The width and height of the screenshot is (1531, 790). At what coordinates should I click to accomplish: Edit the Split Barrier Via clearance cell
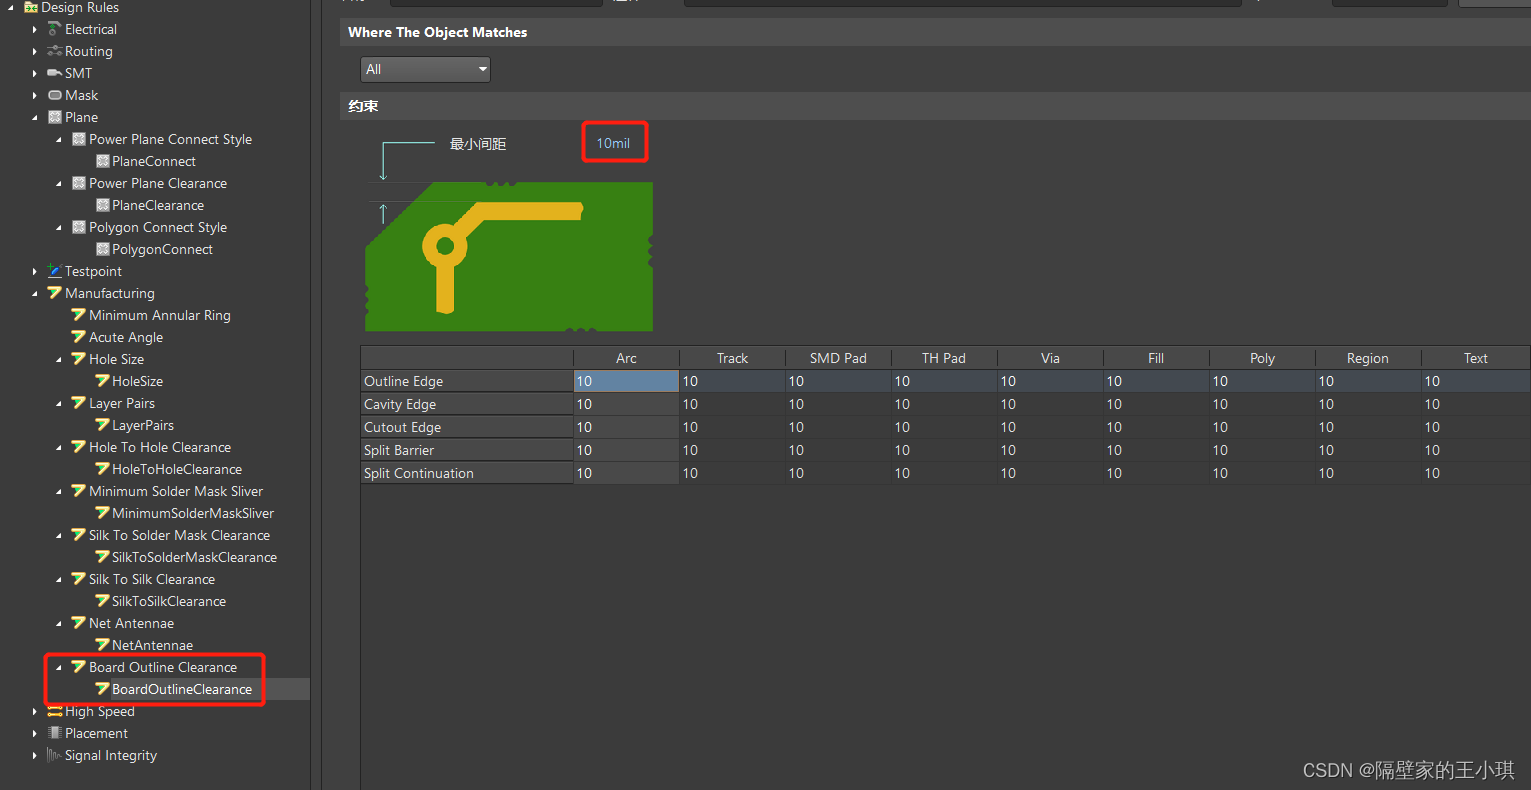point(1049,450)
